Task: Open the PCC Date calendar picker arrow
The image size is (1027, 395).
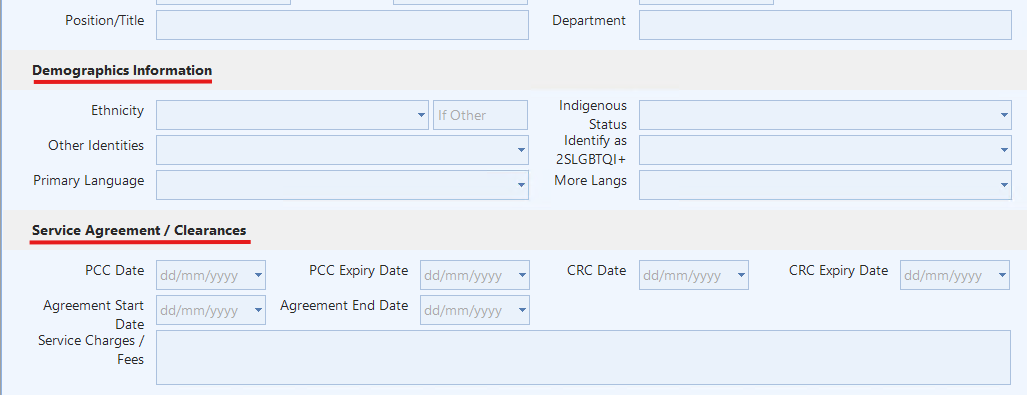Action: coord(258,275)
